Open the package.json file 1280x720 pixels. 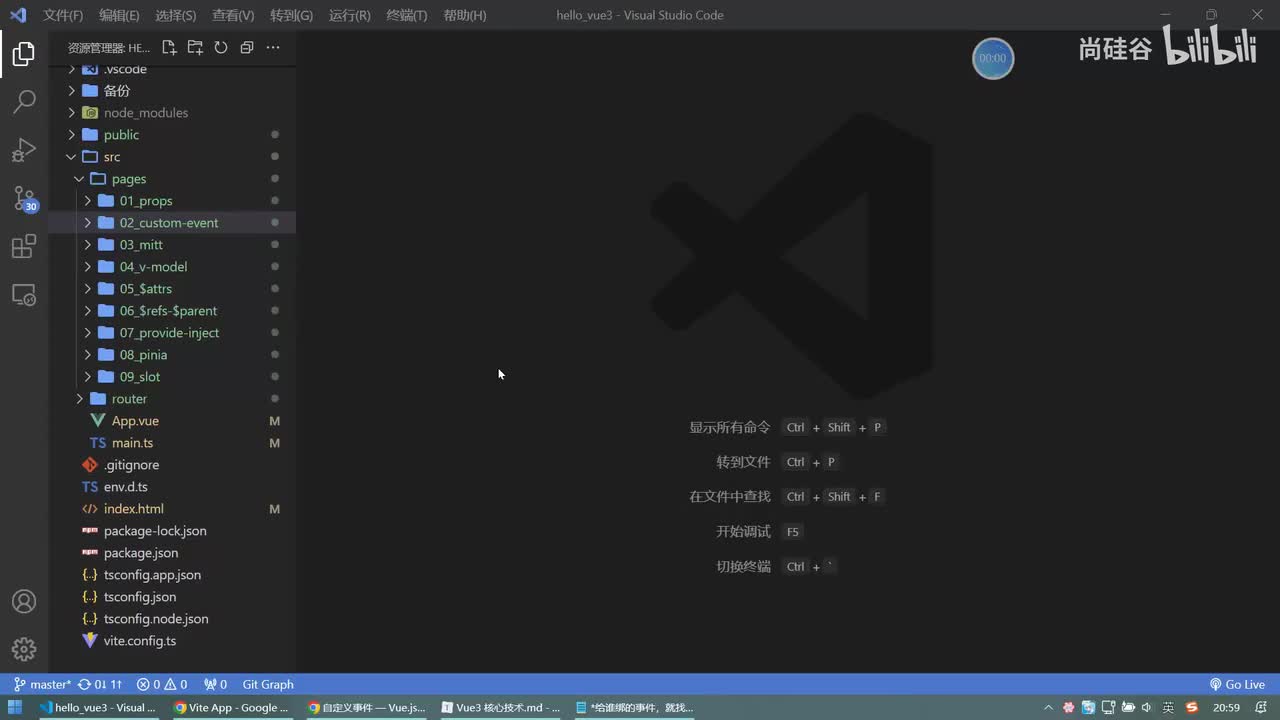tap(172, 553)
